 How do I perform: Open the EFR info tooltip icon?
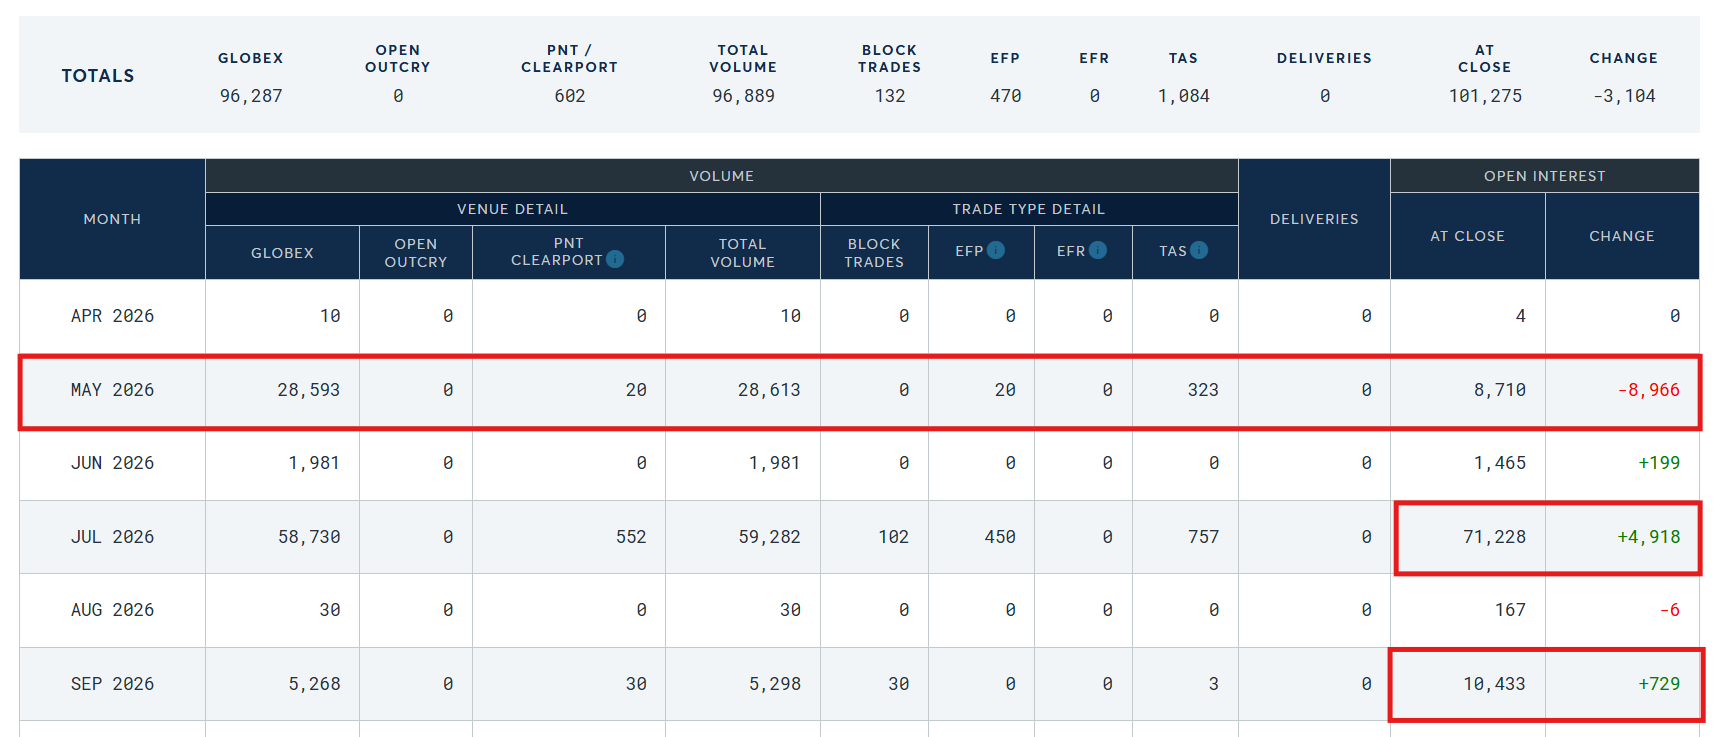coord(1098,250)
